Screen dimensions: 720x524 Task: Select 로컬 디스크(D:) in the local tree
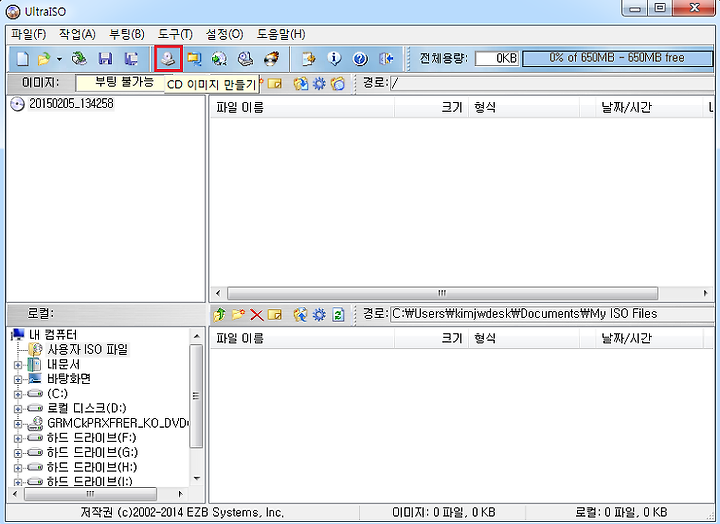pos(87,408)
